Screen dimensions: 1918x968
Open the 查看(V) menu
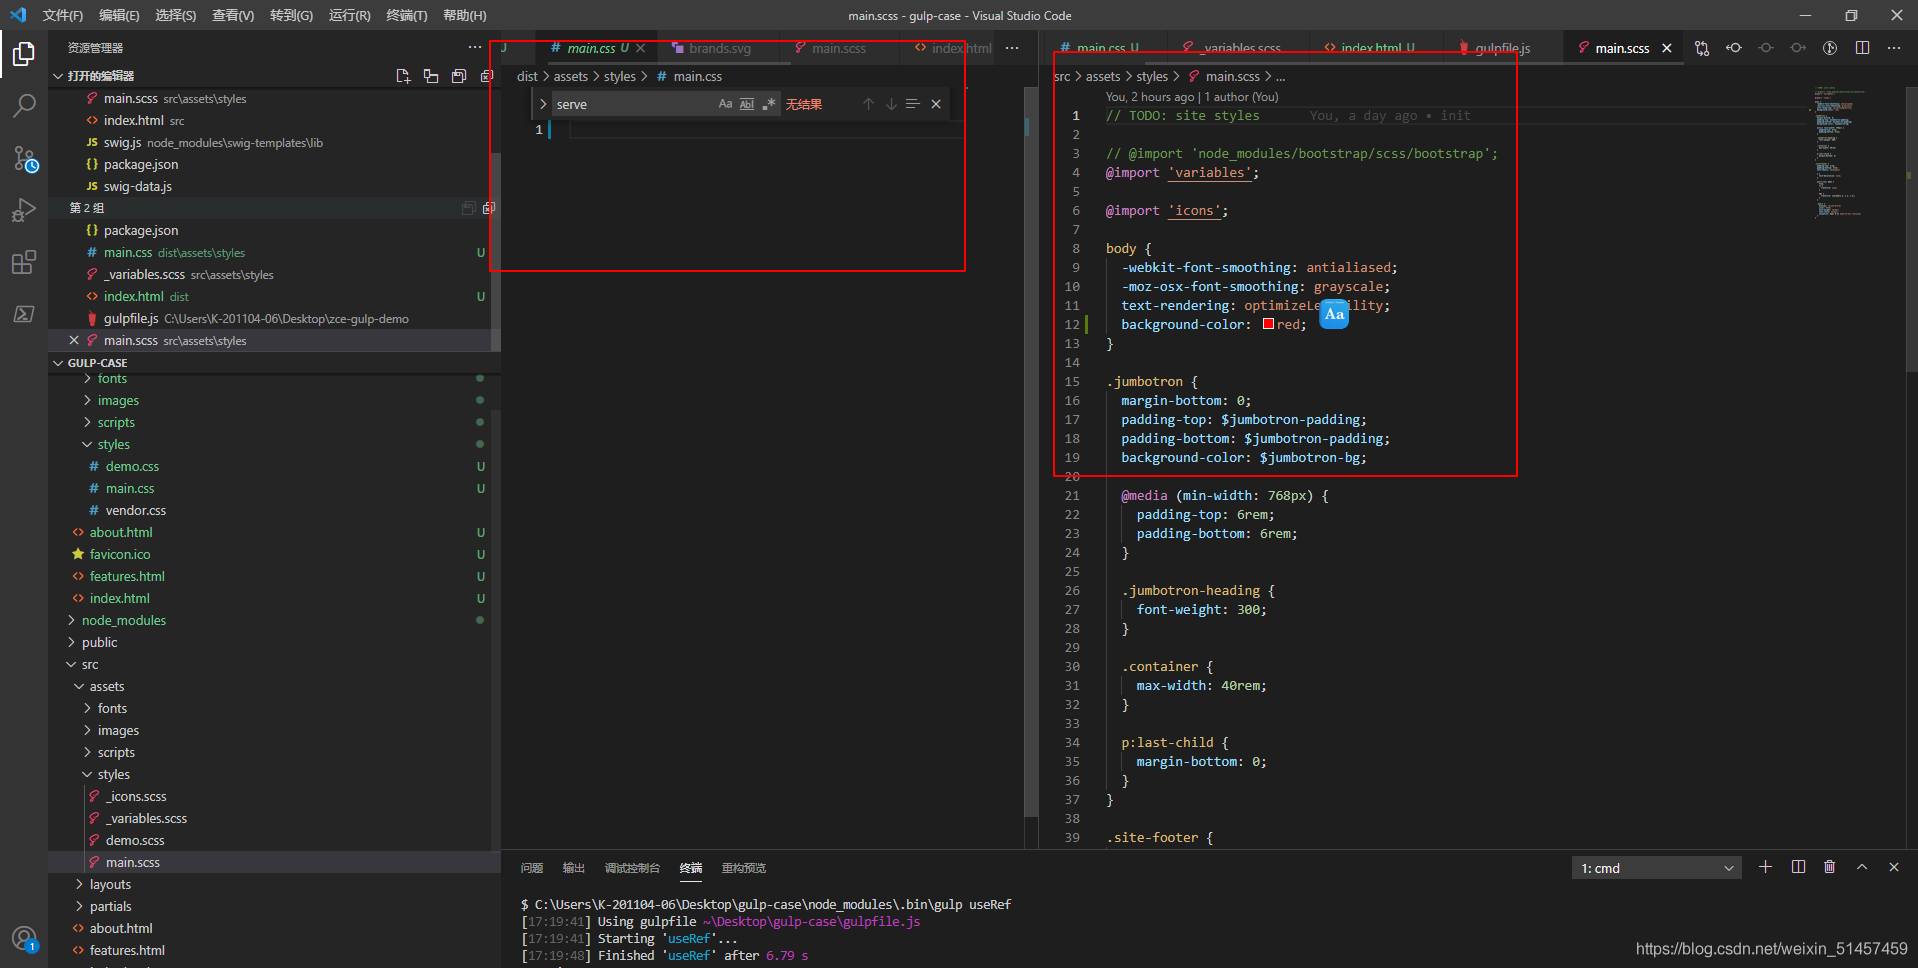pyautogui.click(x=233, y=15)
